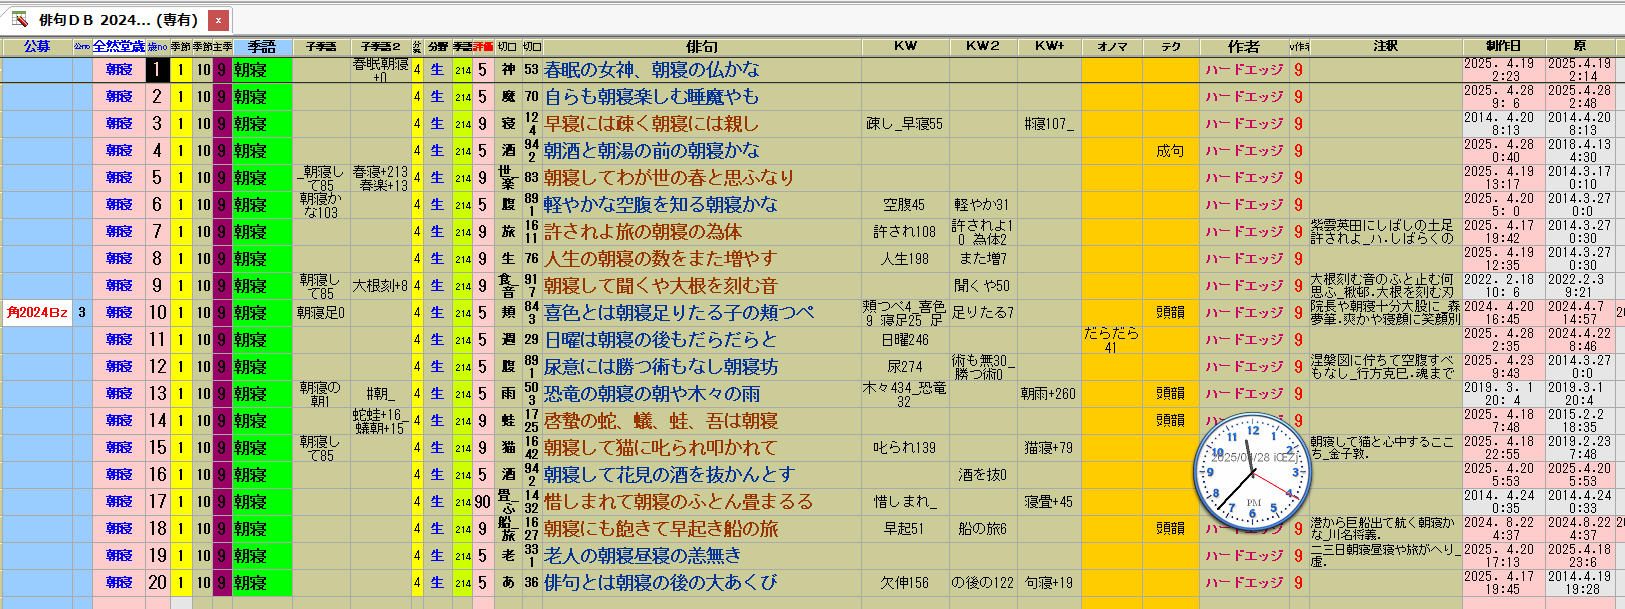Click the app icon in the 俳句DB tab

coord(19,19)
